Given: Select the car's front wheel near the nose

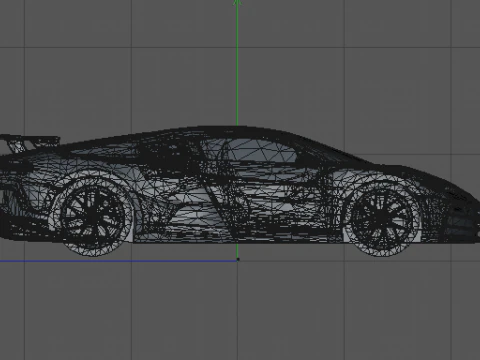Looking at the screenshot, I should pyautogui.click(x=383, y=218).
